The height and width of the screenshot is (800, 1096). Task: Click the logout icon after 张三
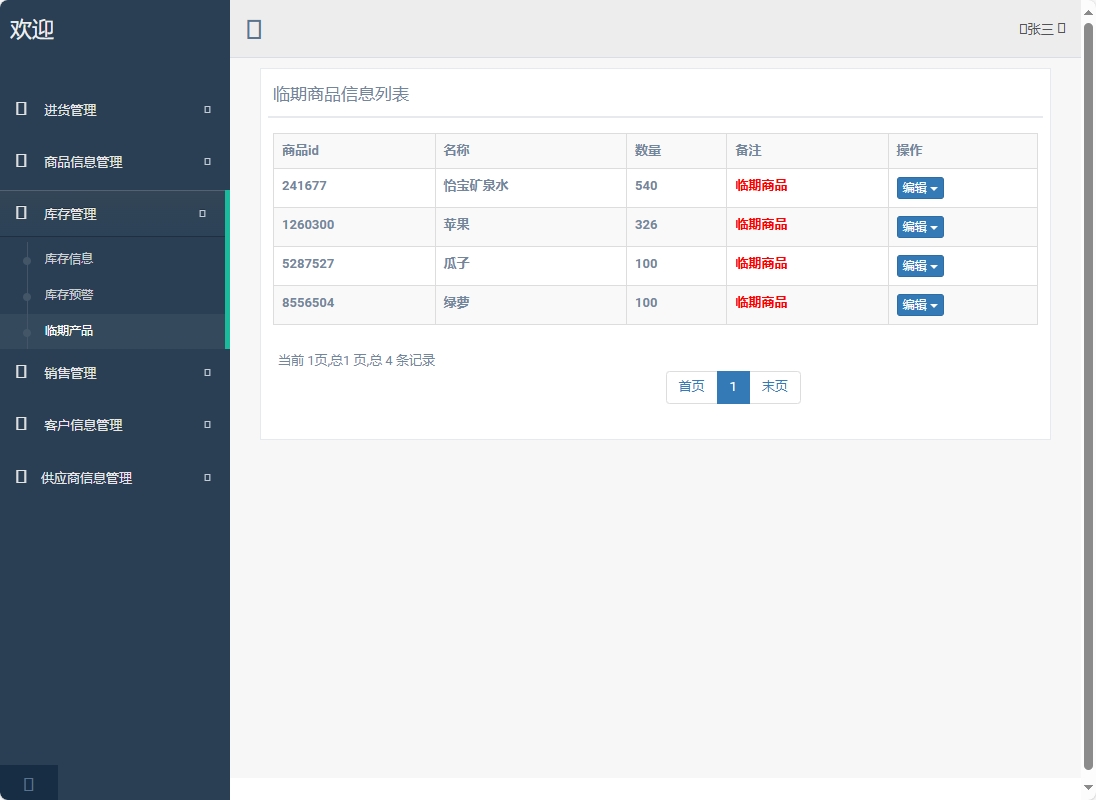(x=1063, y=29)
